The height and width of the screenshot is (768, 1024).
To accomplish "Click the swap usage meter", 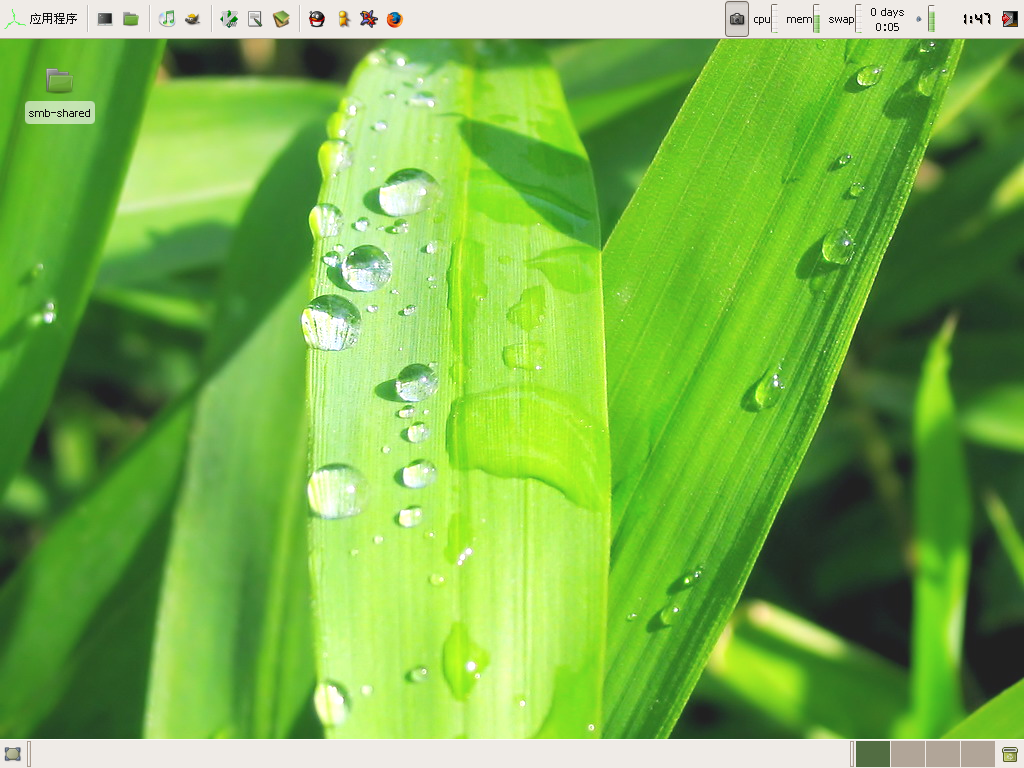I will tap(845, 19).
